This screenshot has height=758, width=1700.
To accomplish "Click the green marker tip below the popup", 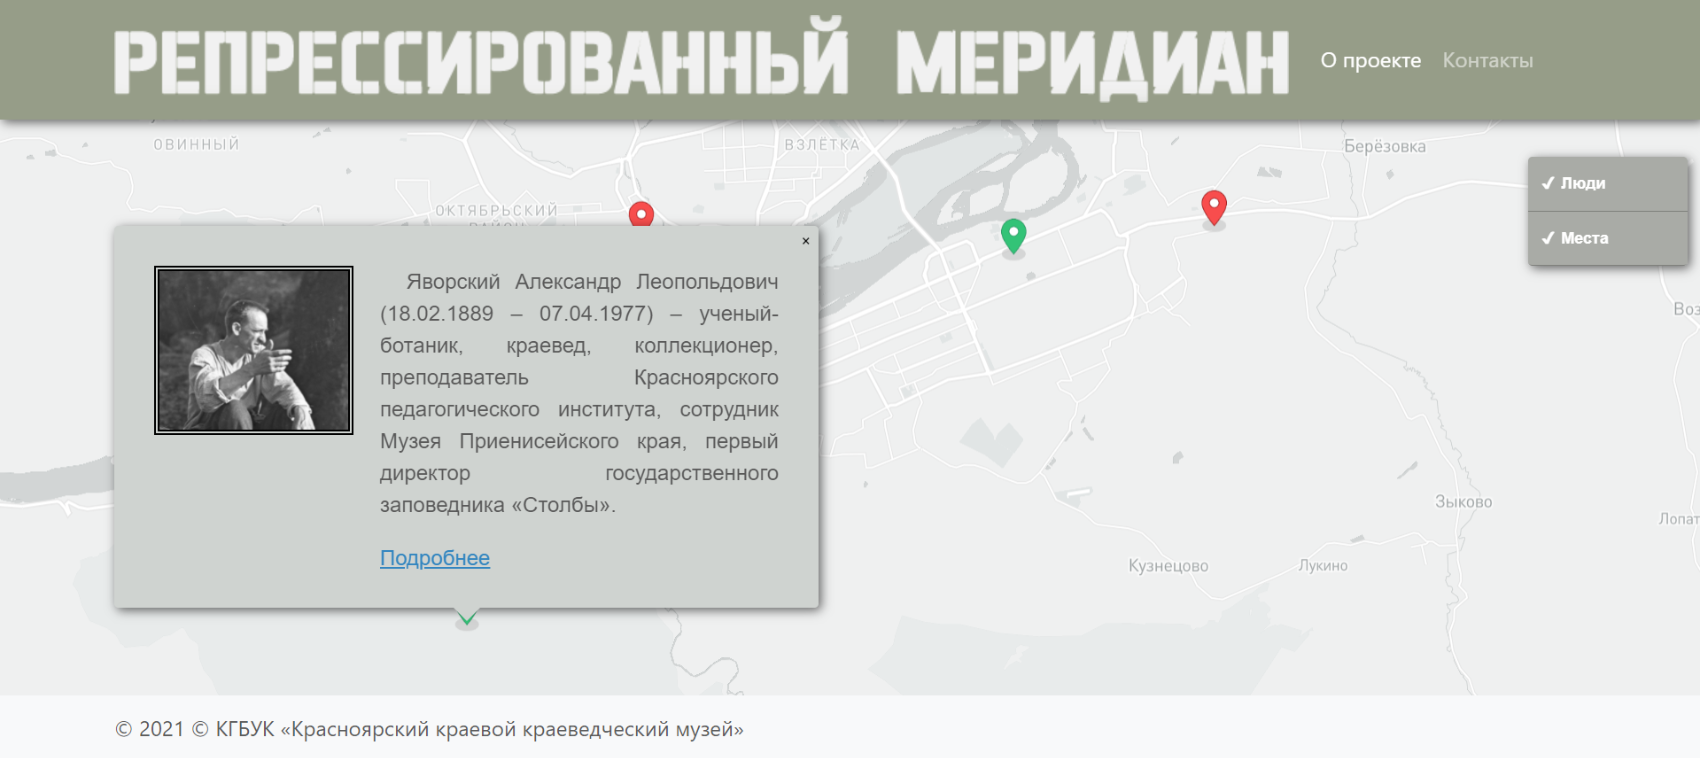I will click(x=467, y=618).
